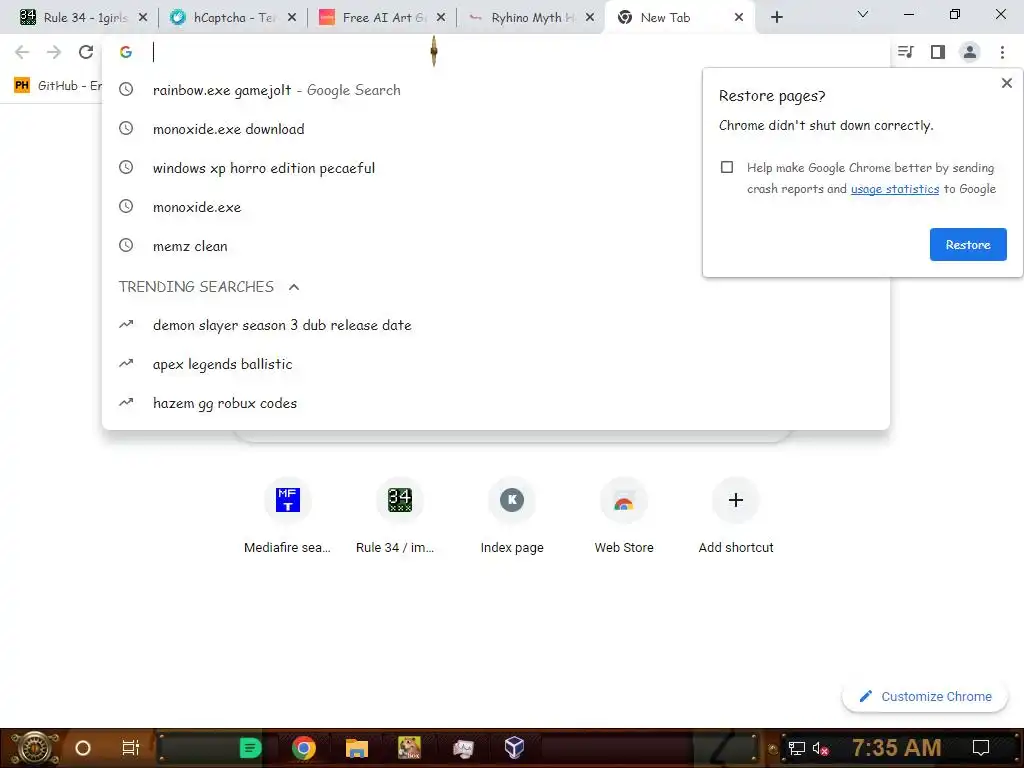Viewport: 1024px width, 768px height.
Task: Open the Mediafire search shortcut
Action: 287,516
